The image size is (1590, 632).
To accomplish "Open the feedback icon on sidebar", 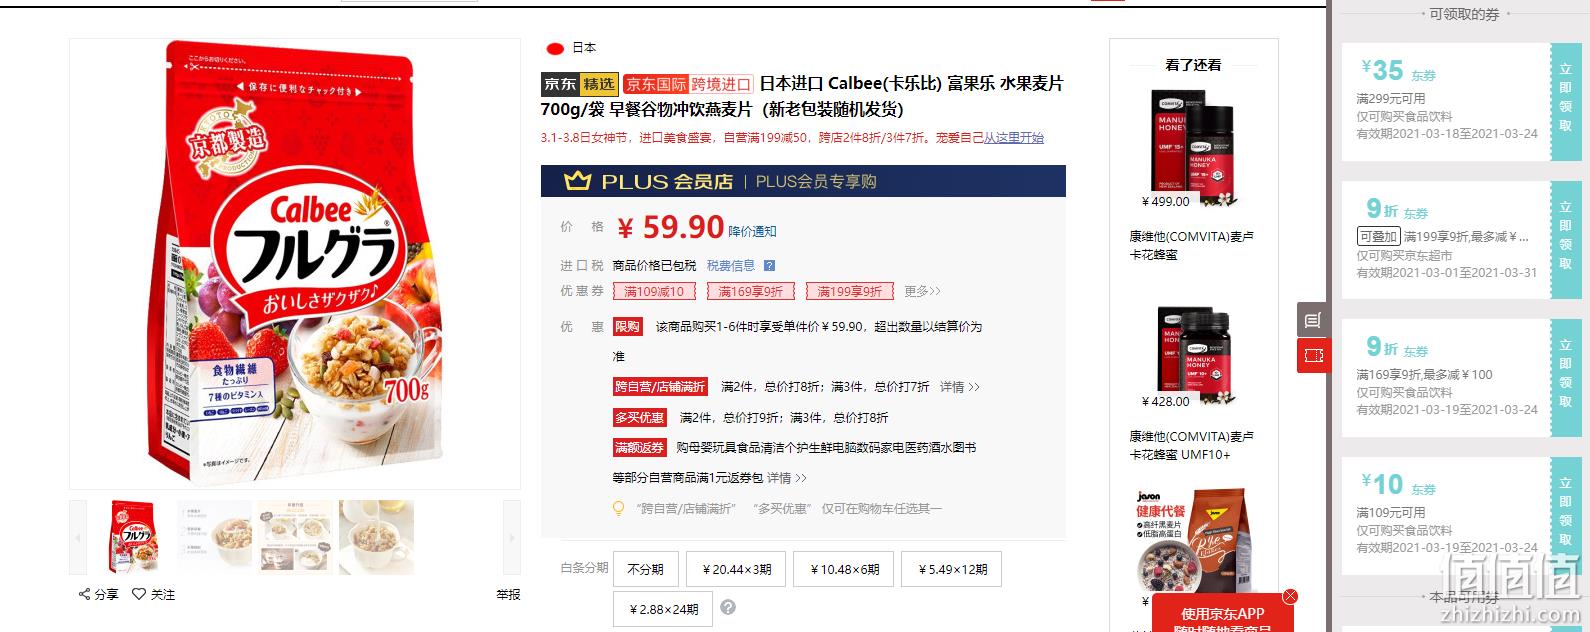I will 1313,320.
